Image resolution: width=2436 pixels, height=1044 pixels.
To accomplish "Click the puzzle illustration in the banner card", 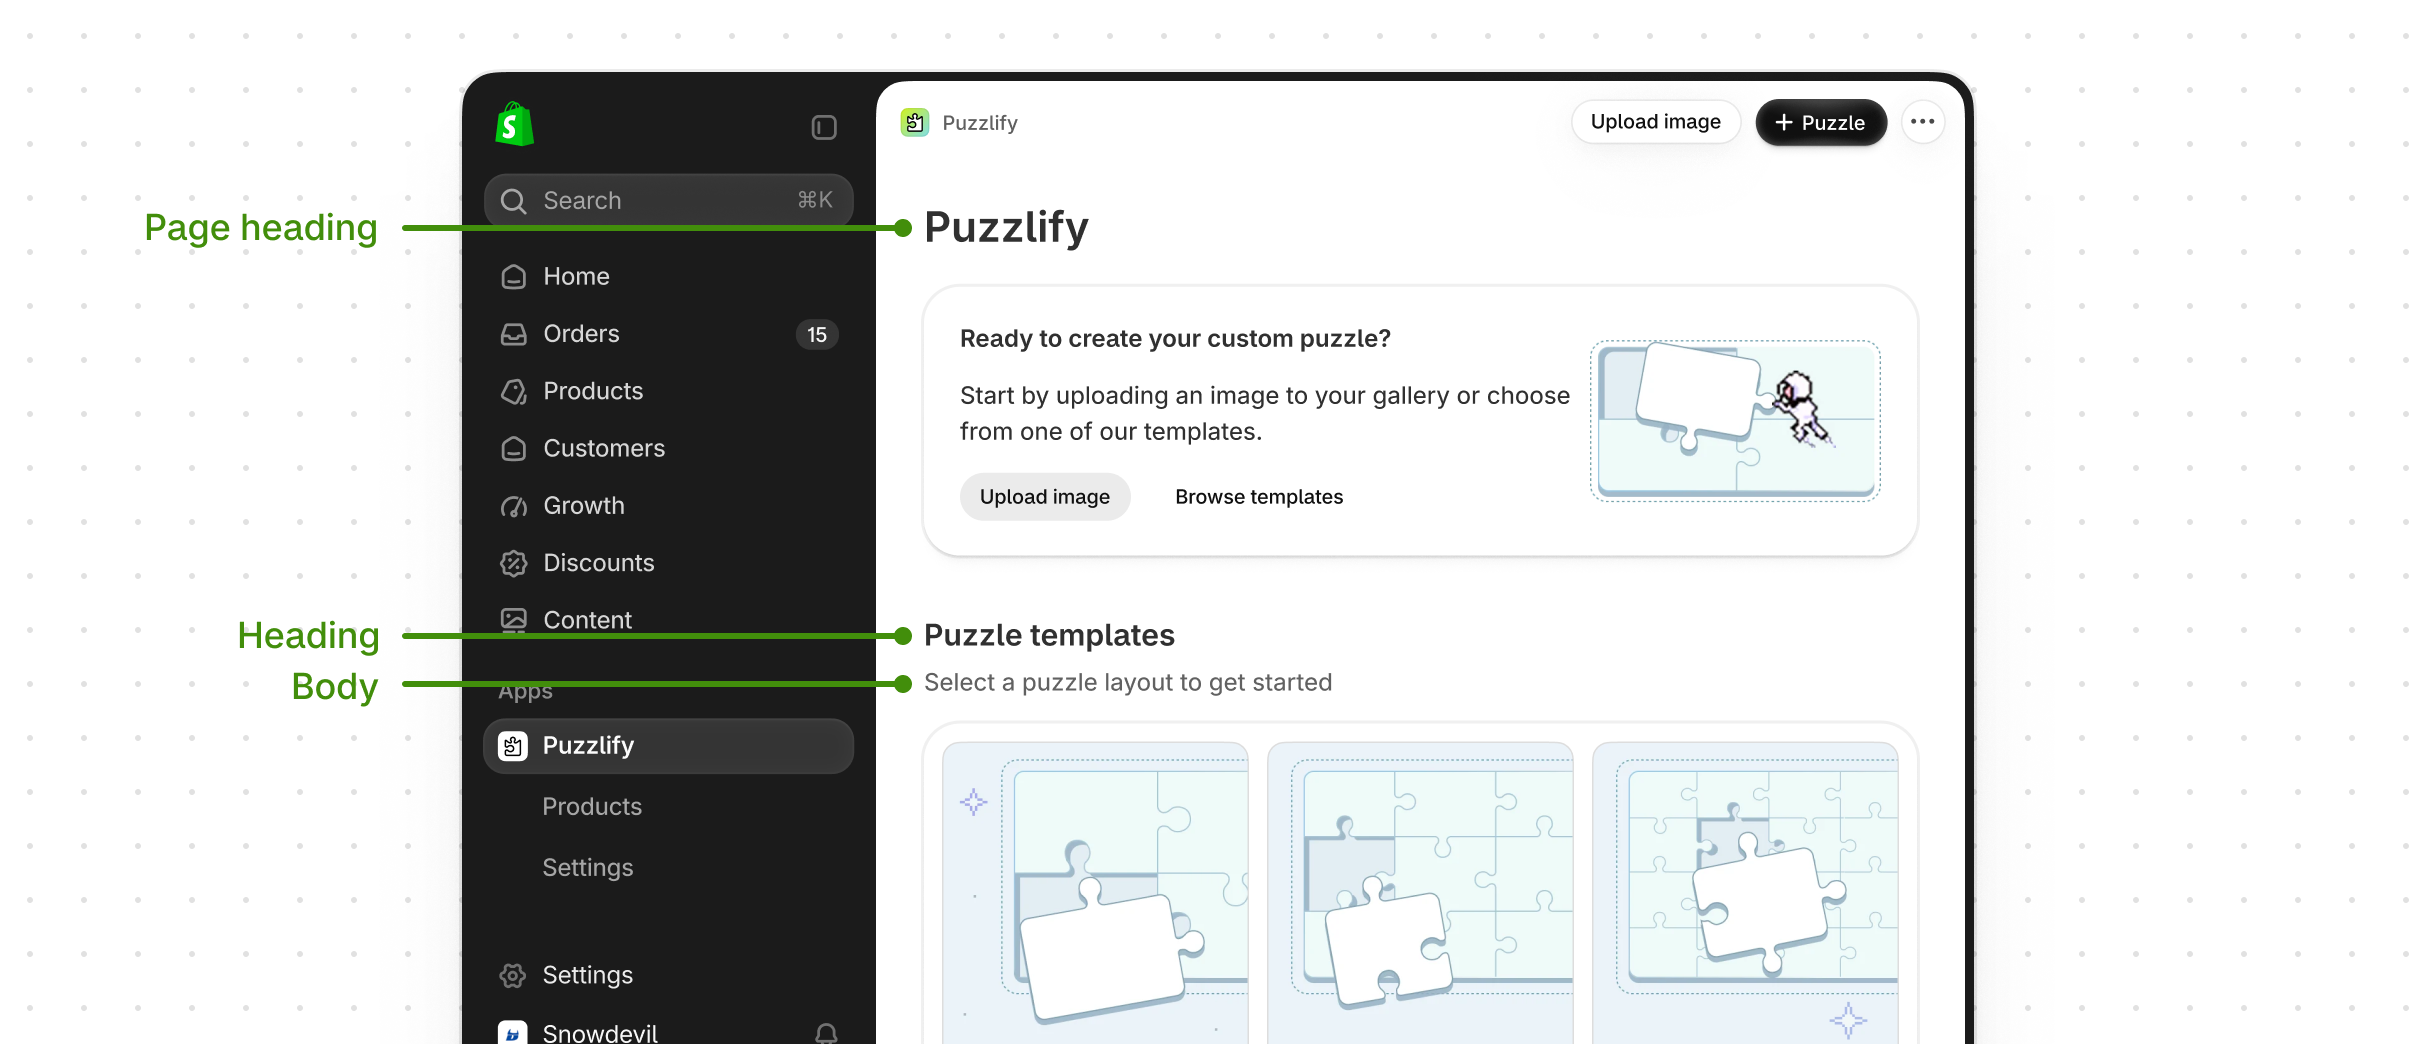I will 1735,421.
